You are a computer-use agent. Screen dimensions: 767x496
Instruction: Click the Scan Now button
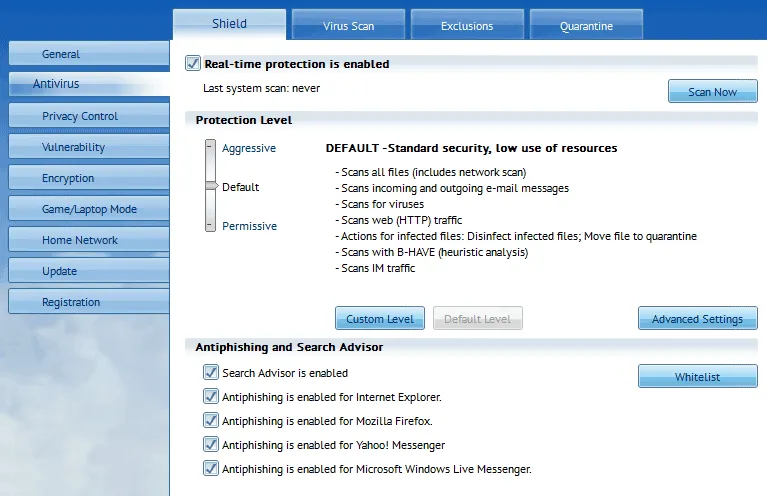click(713, 91)
